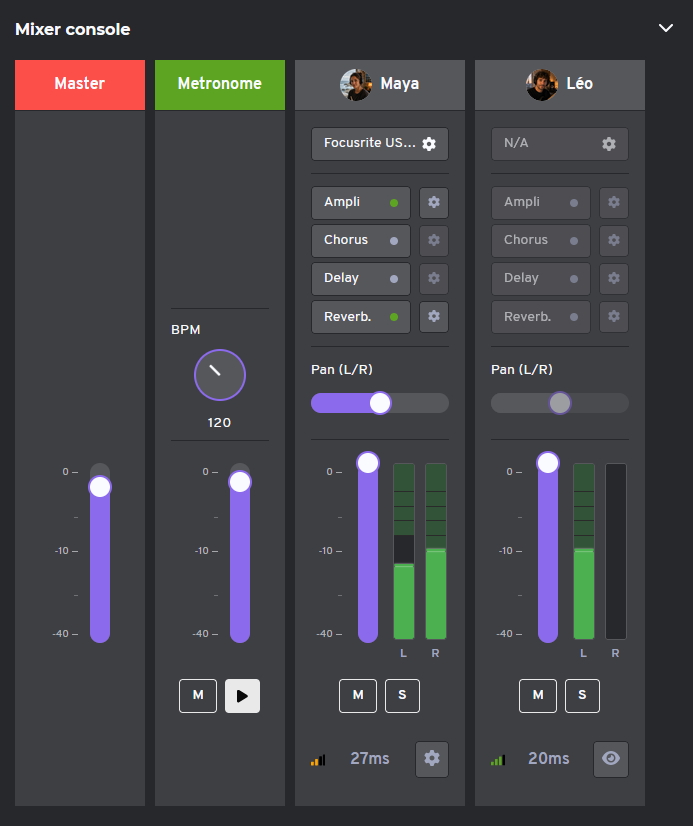Image resolution: width=693 pixels, height=826 pixels.
Task: Click the Léo name label
Action: [580, 84]
